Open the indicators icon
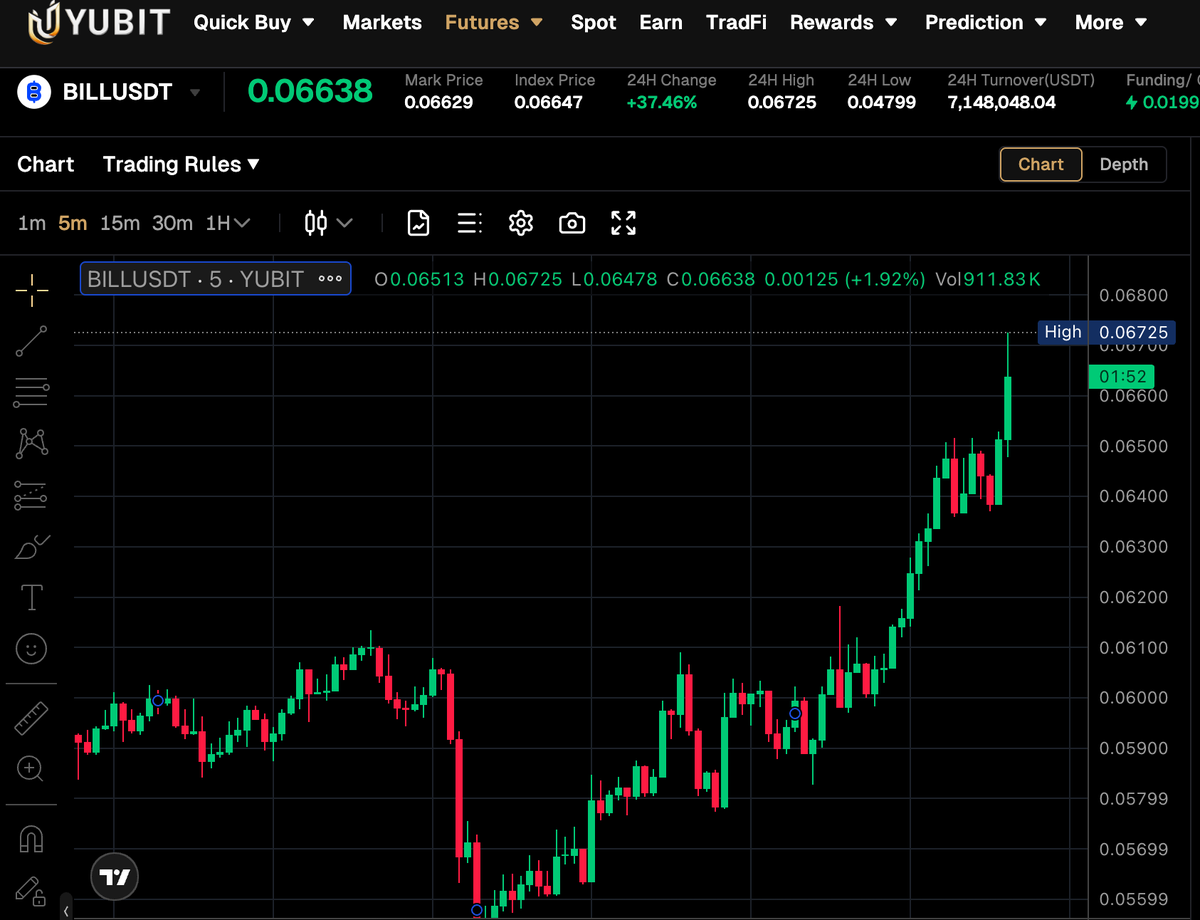The image size is (1200, 920). pos(418,223)
